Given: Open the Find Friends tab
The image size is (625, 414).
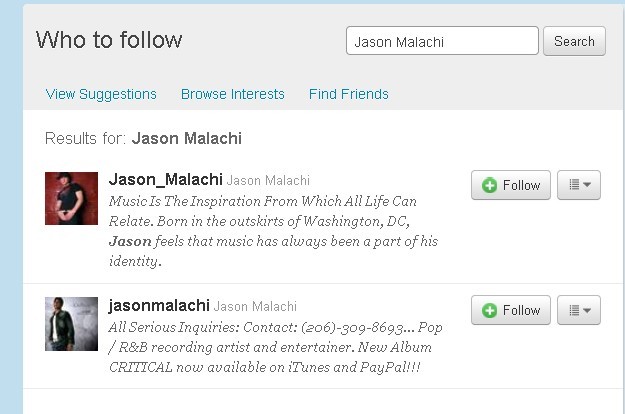Looking at the screenshot, I should point(349,94).
